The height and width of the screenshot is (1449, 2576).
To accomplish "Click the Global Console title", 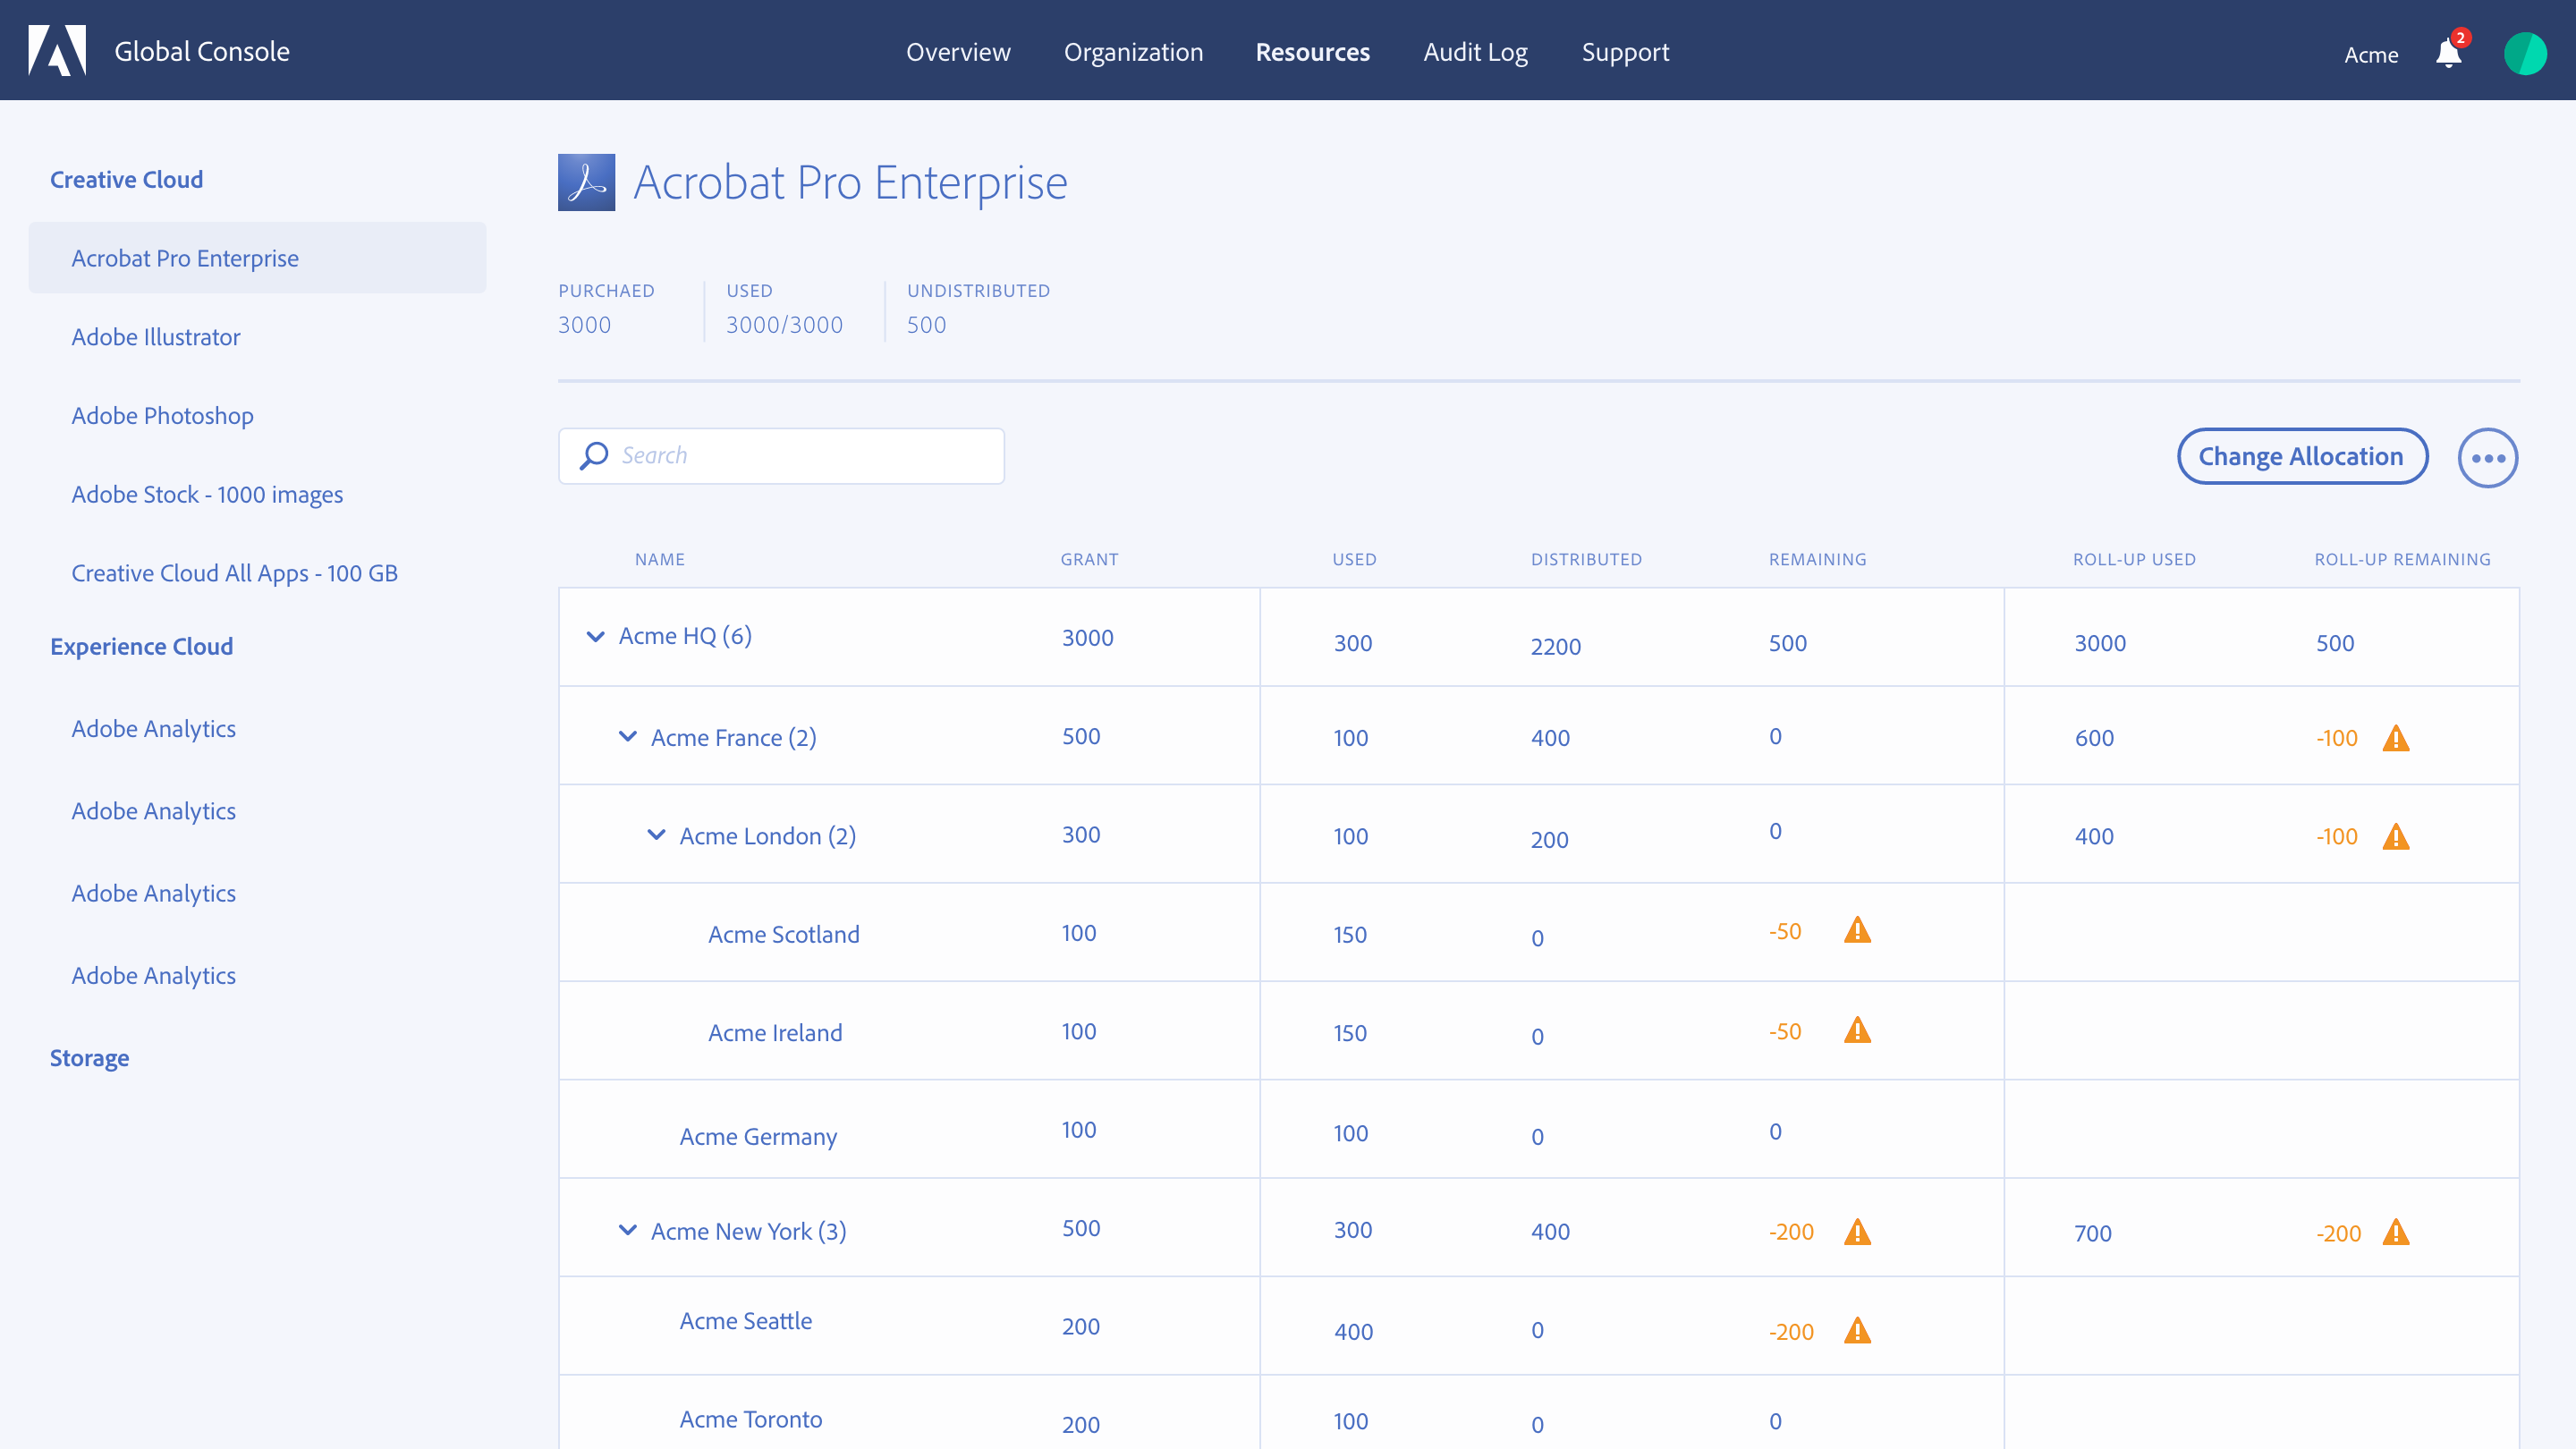I will tap(202, 51).
